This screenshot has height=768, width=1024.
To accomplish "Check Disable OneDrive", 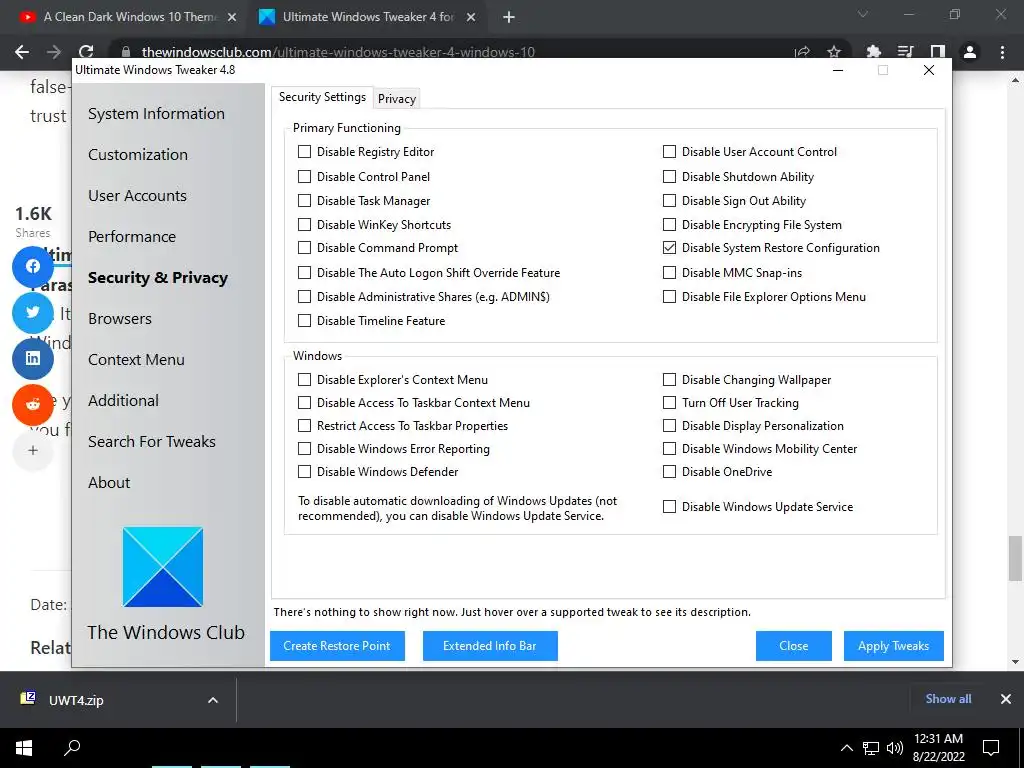I will point(669,472).
